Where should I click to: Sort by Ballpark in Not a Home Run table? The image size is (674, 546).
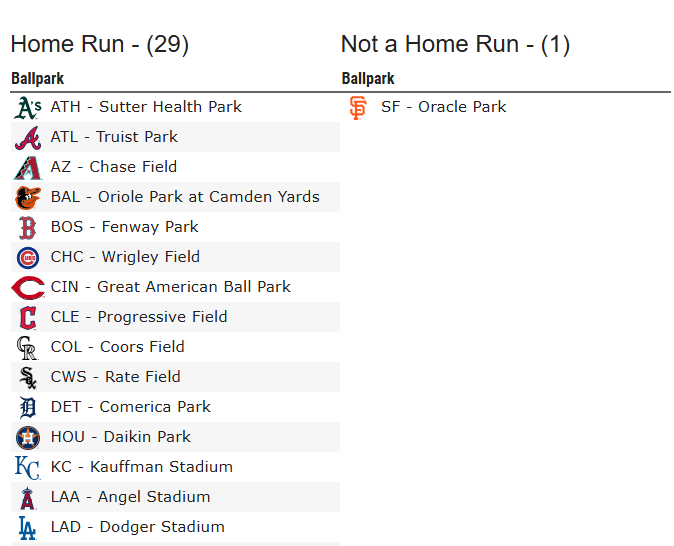coord(368,79)
